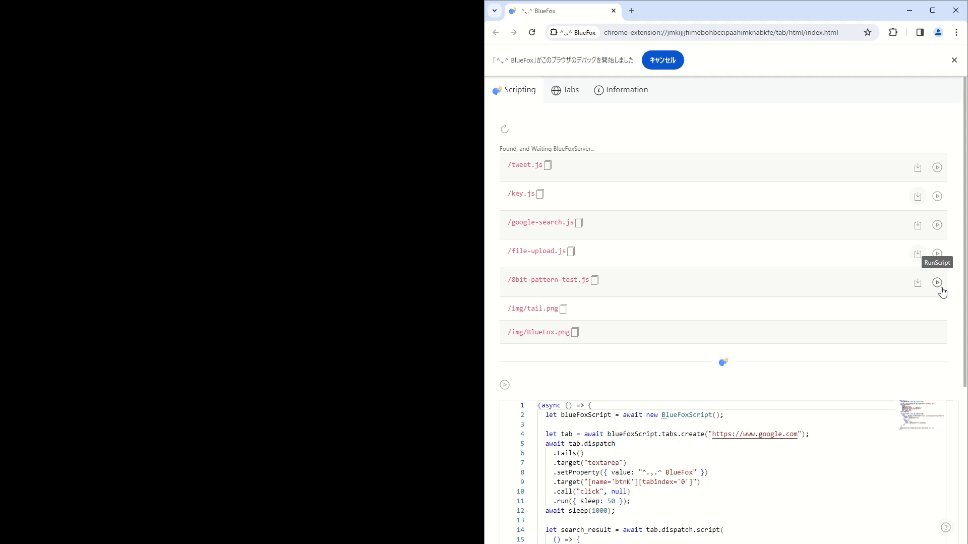The height and width of the screenshot is (544, 968).
Task: Run the 8bit-pattern-test.js script
Action: 937,282
